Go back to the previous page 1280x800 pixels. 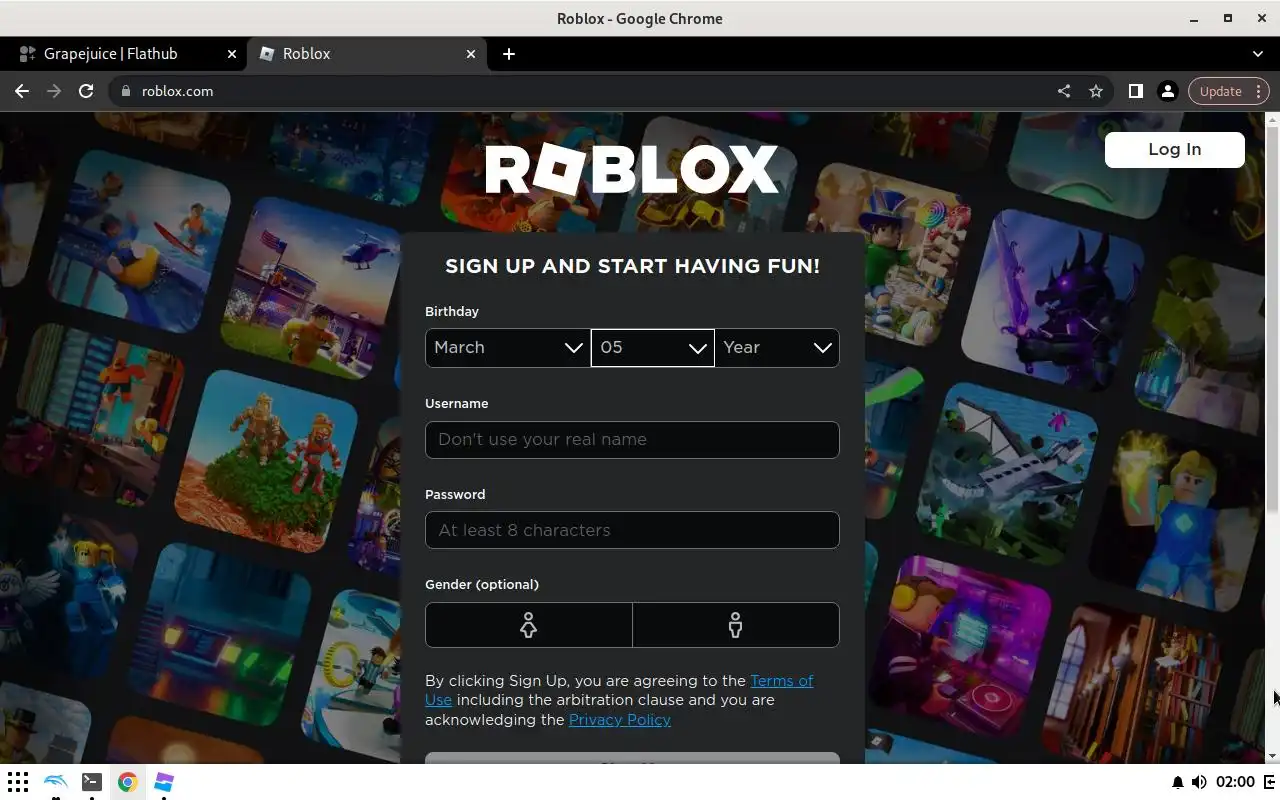pyautogui.click(x=22, y=91)
